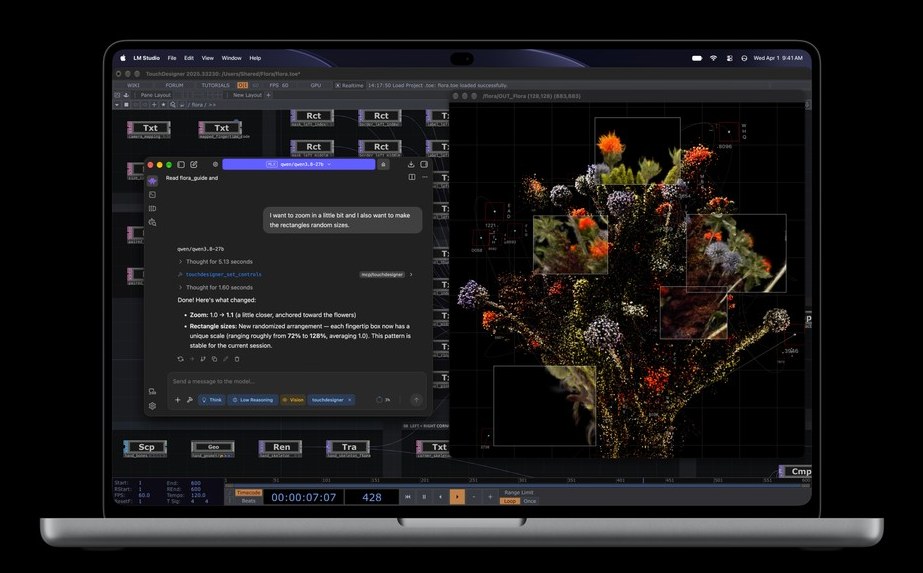The height and width of the screenshot is (573, 923).
Task: Click the frame number 428 field
Action: click(x=371, y=497)
